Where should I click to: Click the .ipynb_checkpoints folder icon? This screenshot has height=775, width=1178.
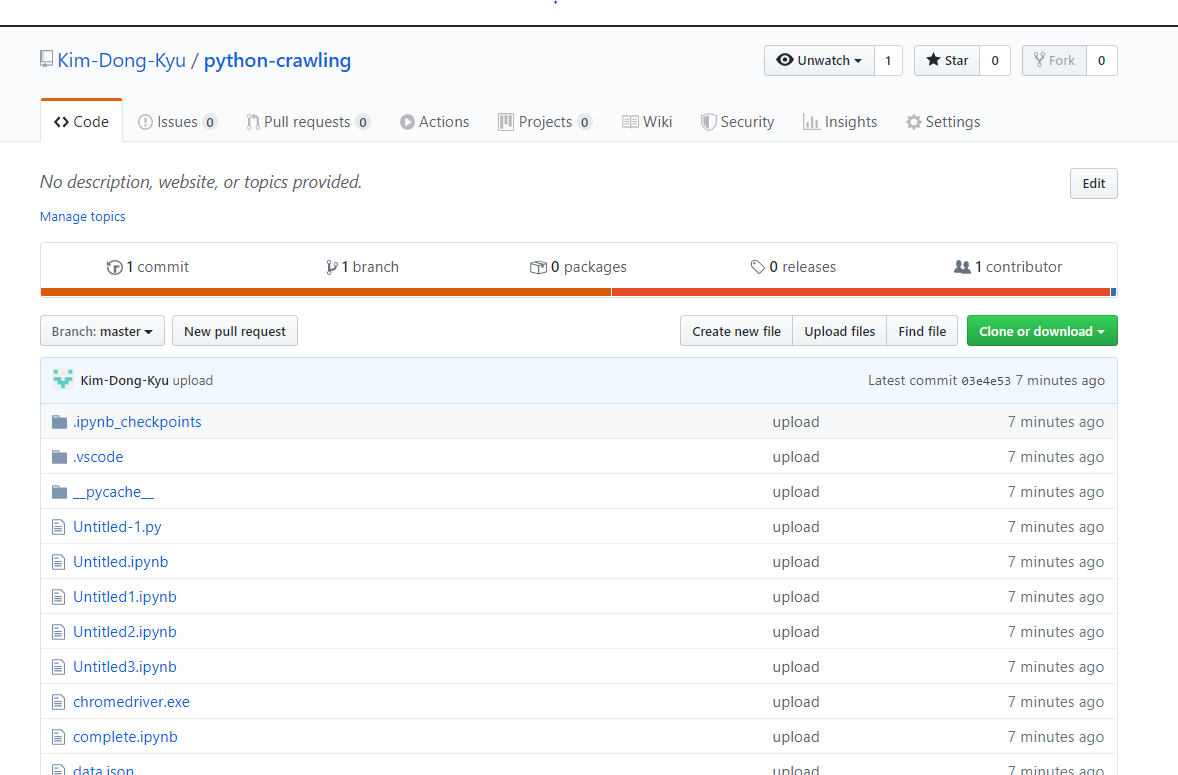[x=59, y=422]
